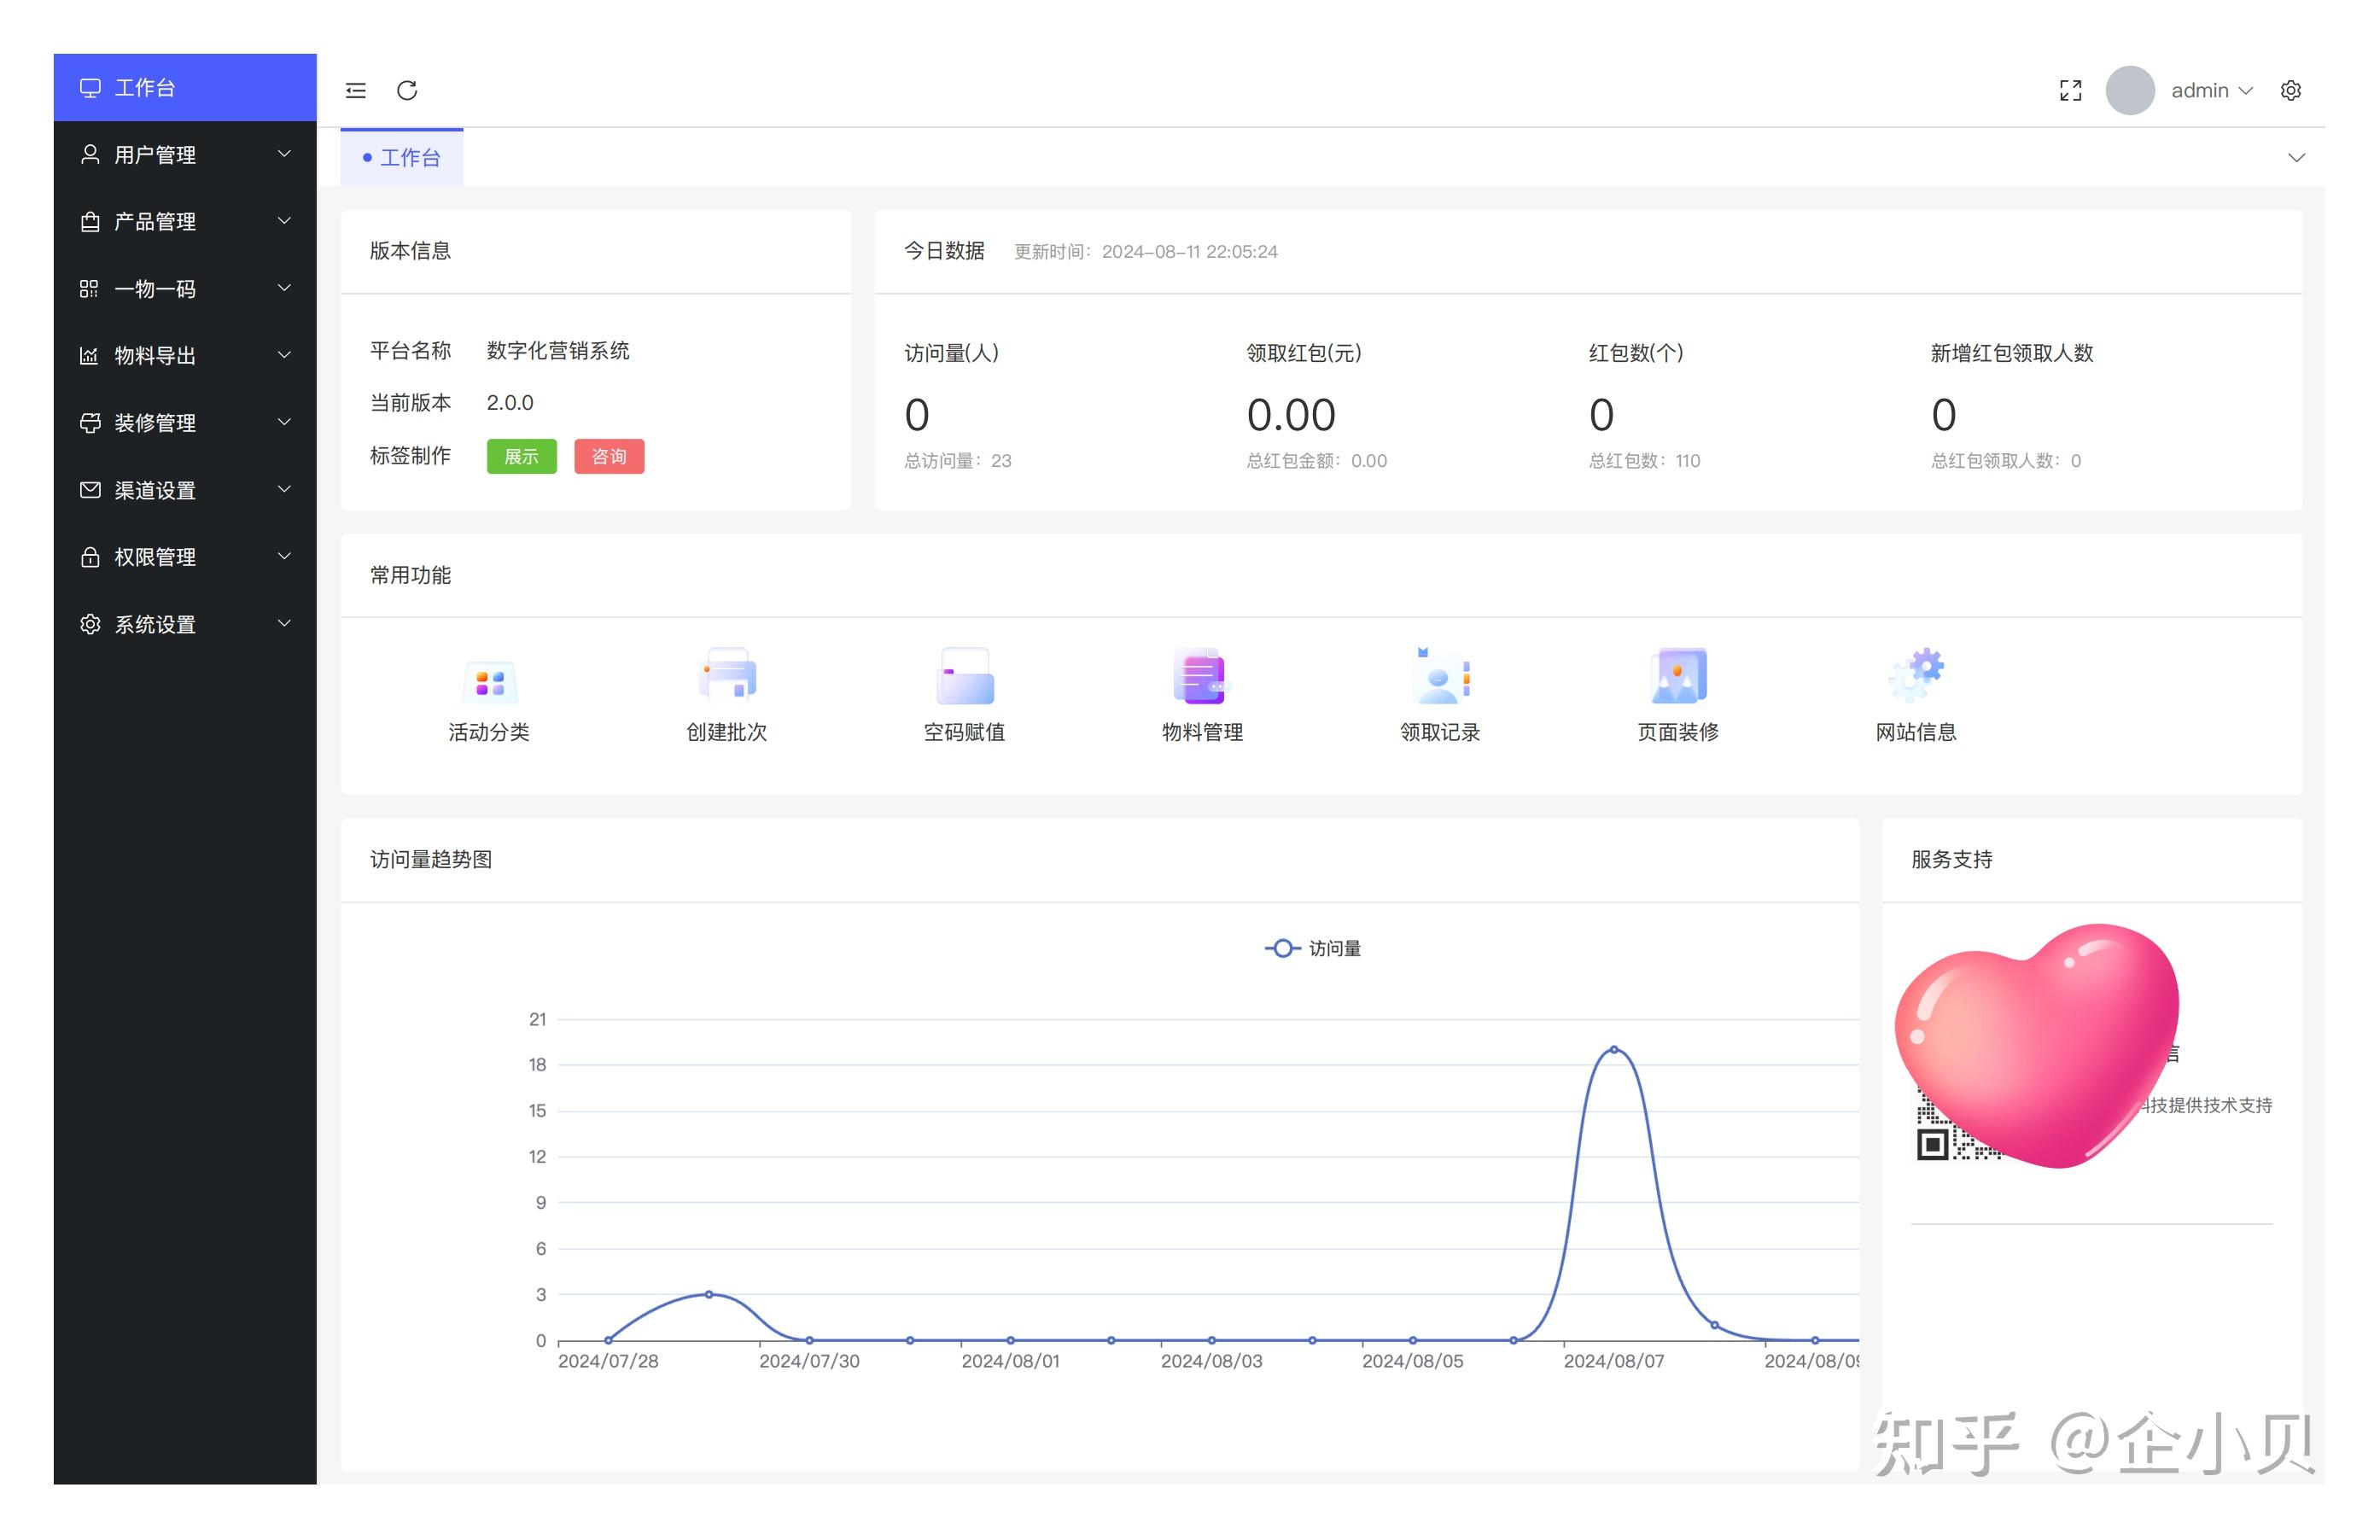Click the 网站信息 label
Image resolution: width=2380 pixels, height=1540 pixels.
1916,732
